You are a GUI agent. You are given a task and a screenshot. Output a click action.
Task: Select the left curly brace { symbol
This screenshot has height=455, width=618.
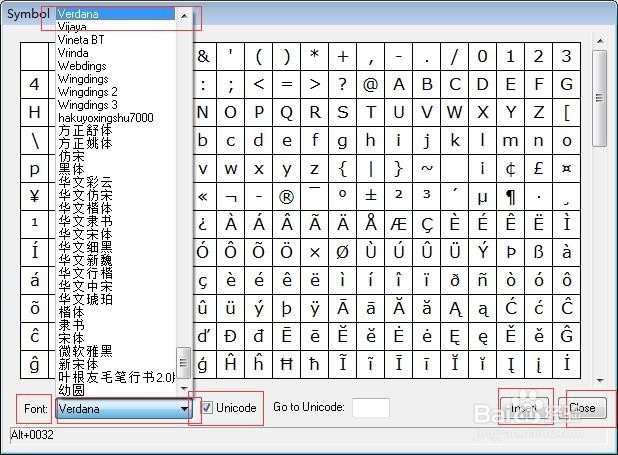tap(343, 168)
